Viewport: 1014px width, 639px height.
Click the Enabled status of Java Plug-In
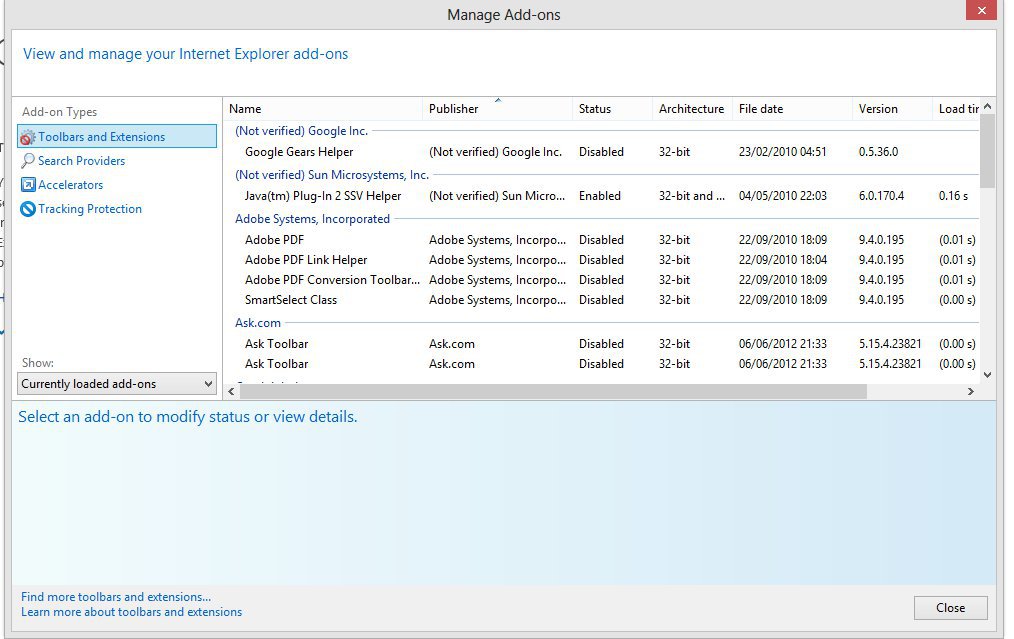(x=599, y=196)
